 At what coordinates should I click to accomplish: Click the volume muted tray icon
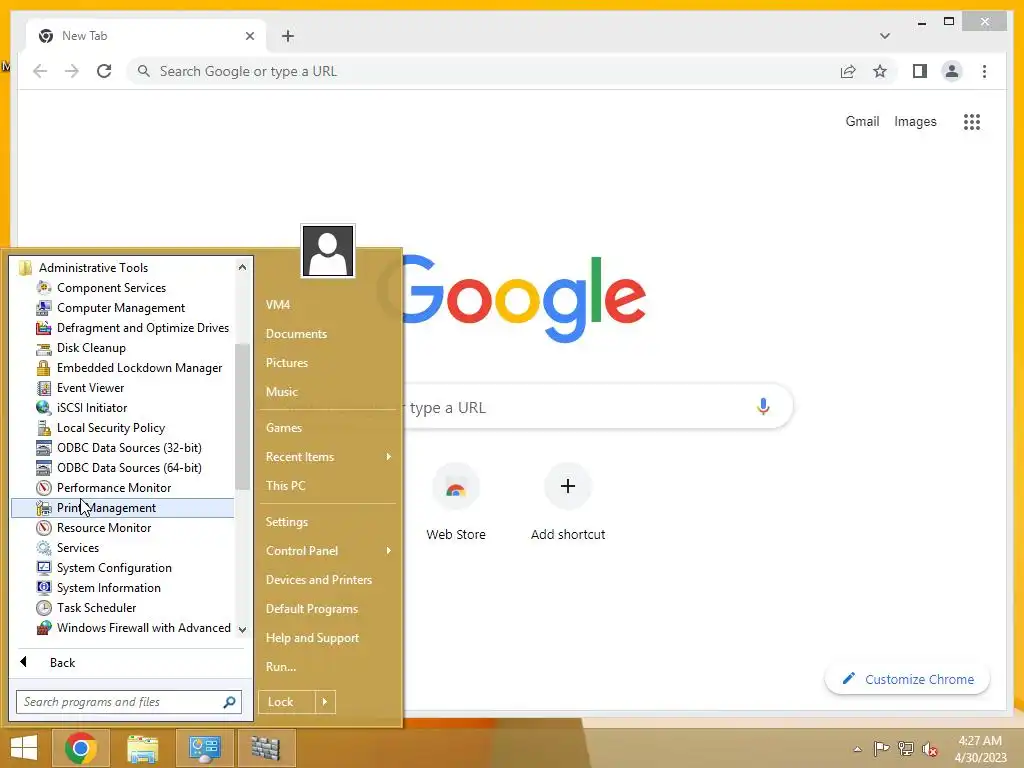[930, 749]
